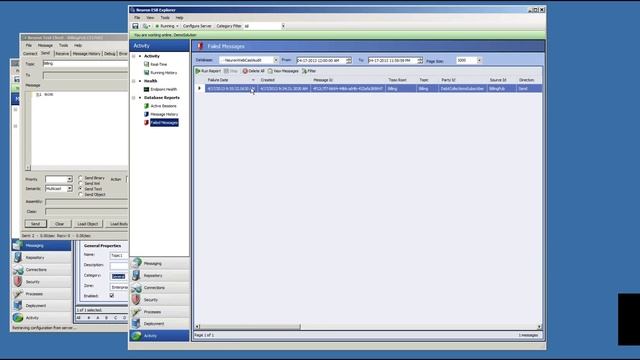Viewport: 640px width, 360px height.
Task: Collapse the Health tree group
Action: [x=133, y=81]
